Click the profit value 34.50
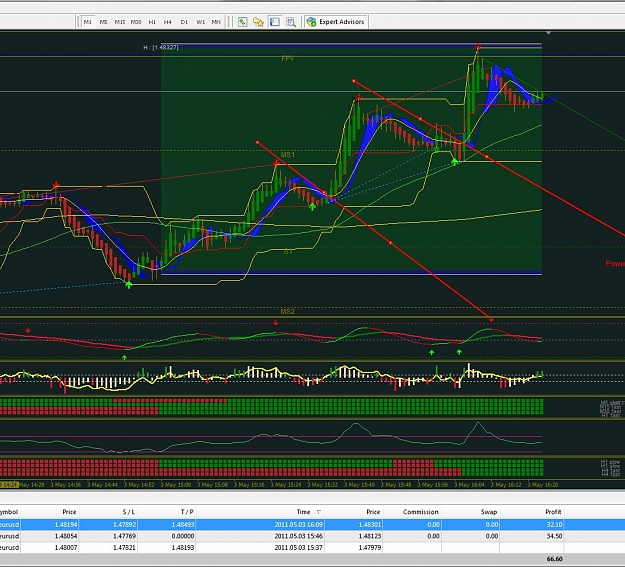The height and width of the screenshot is (567, 625). tap(554, 536)
